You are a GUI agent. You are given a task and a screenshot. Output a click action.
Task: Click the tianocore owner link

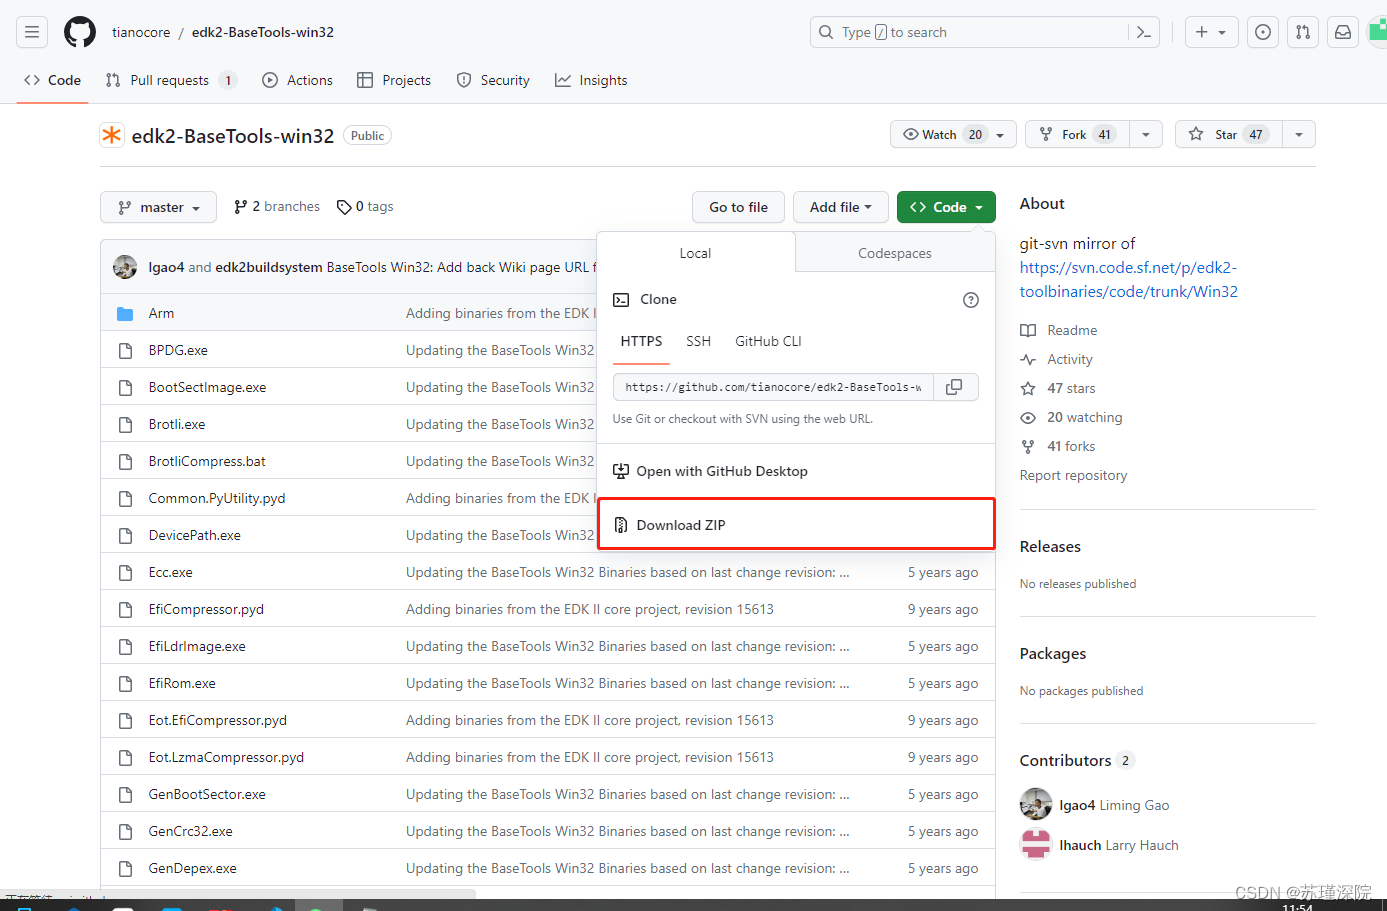tap(141, 32)
